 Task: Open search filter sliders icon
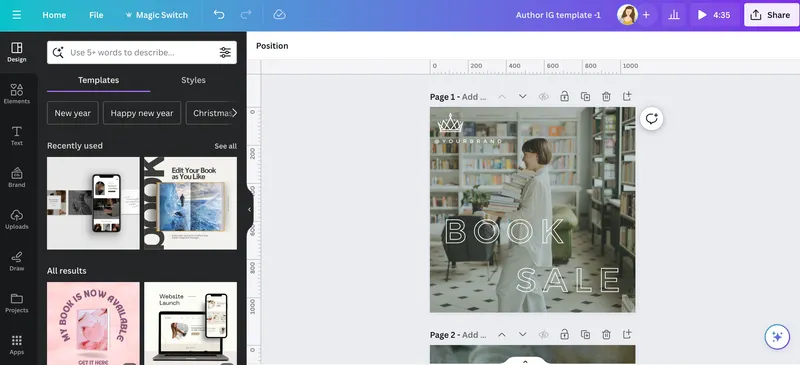(225, 53)
